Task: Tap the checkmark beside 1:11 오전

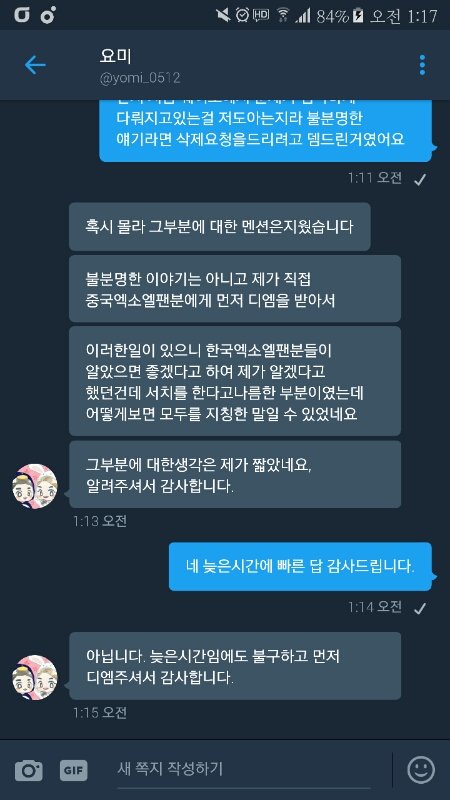Action: pyautogui.click(x=419, y=179)
